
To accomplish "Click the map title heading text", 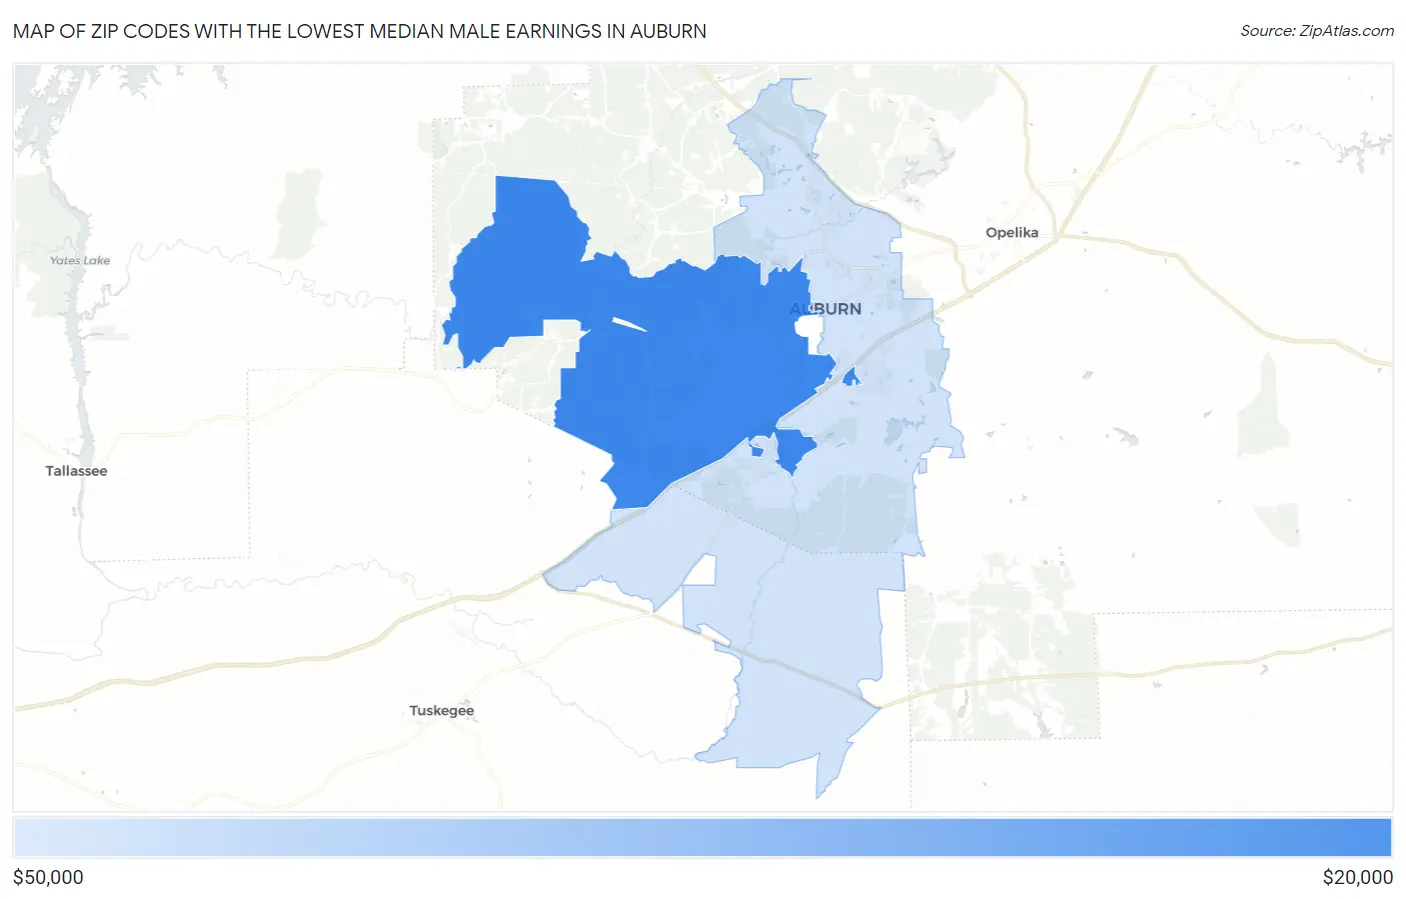I will click(360, 31).
